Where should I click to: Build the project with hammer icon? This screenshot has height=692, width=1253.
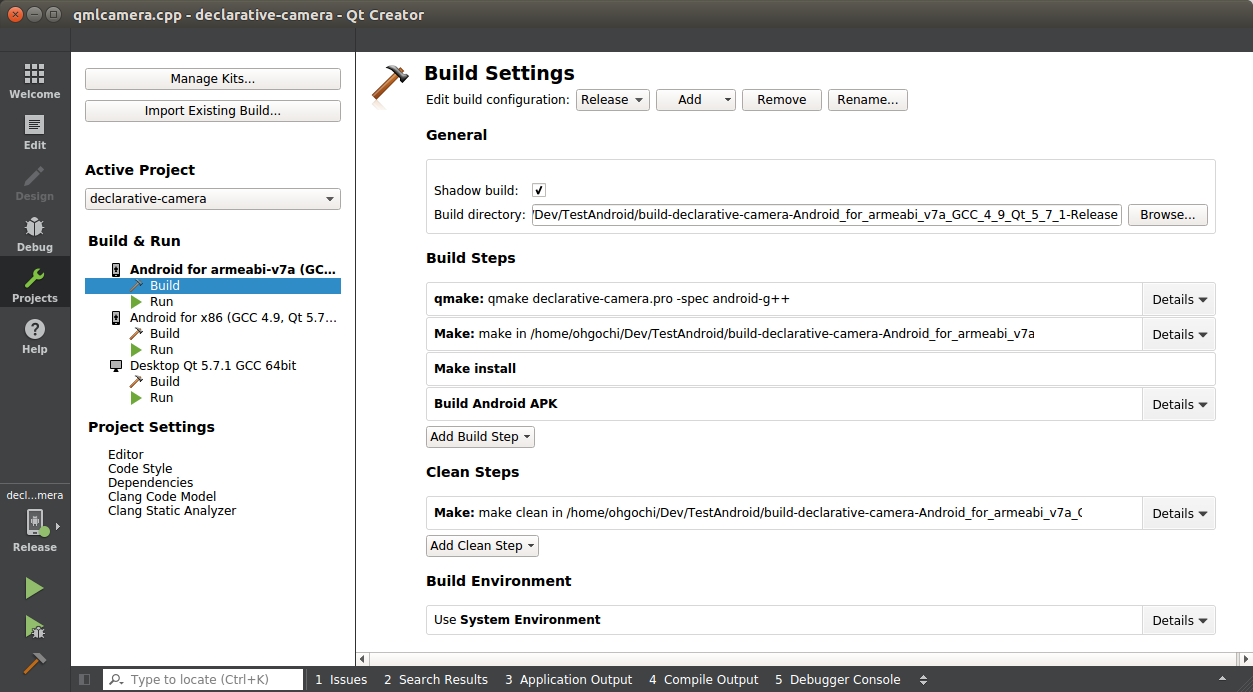[35, 664]
